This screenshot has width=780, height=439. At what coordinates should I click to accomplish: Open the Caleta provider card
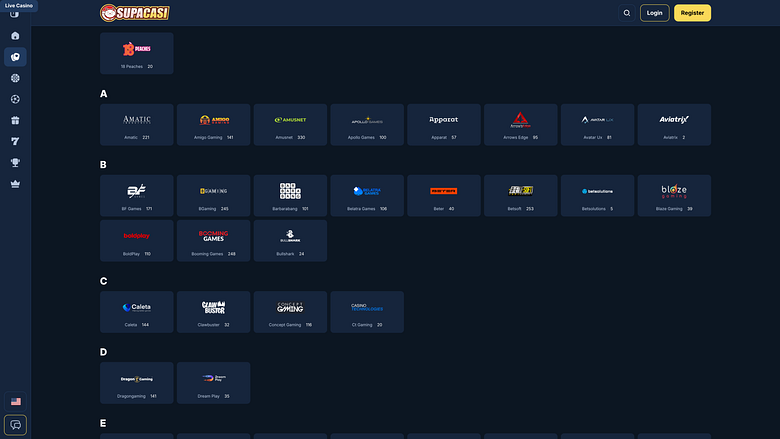137,312
